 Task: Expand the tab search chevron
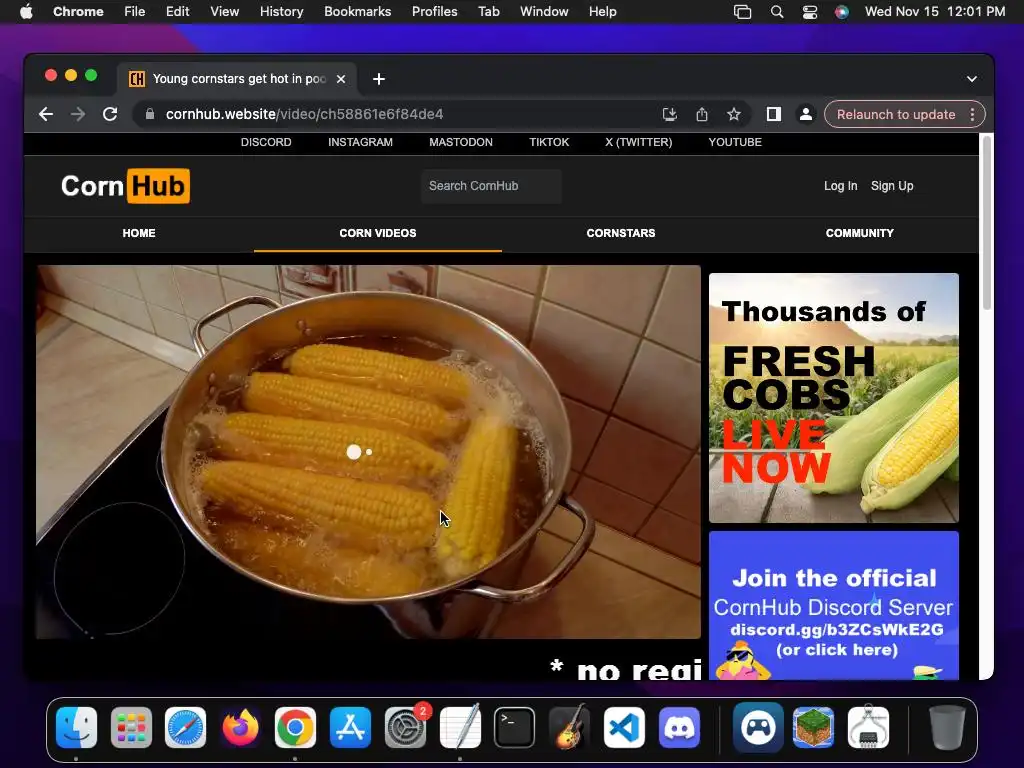(972, 79)
